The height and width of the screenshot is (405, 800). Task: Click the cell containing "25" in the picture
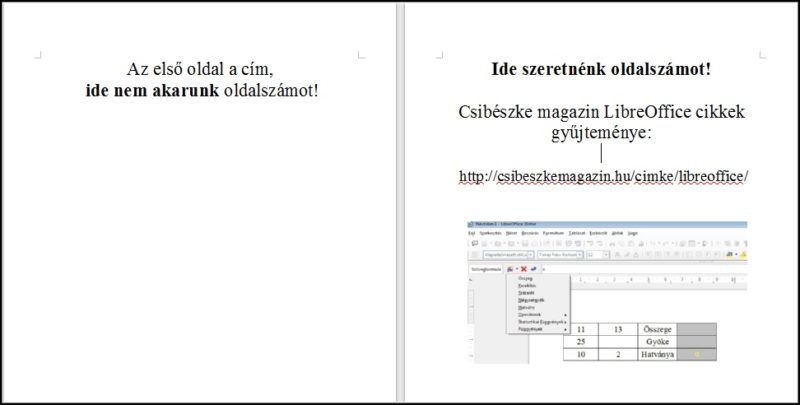pyautogui.click(x=581, y=342)
